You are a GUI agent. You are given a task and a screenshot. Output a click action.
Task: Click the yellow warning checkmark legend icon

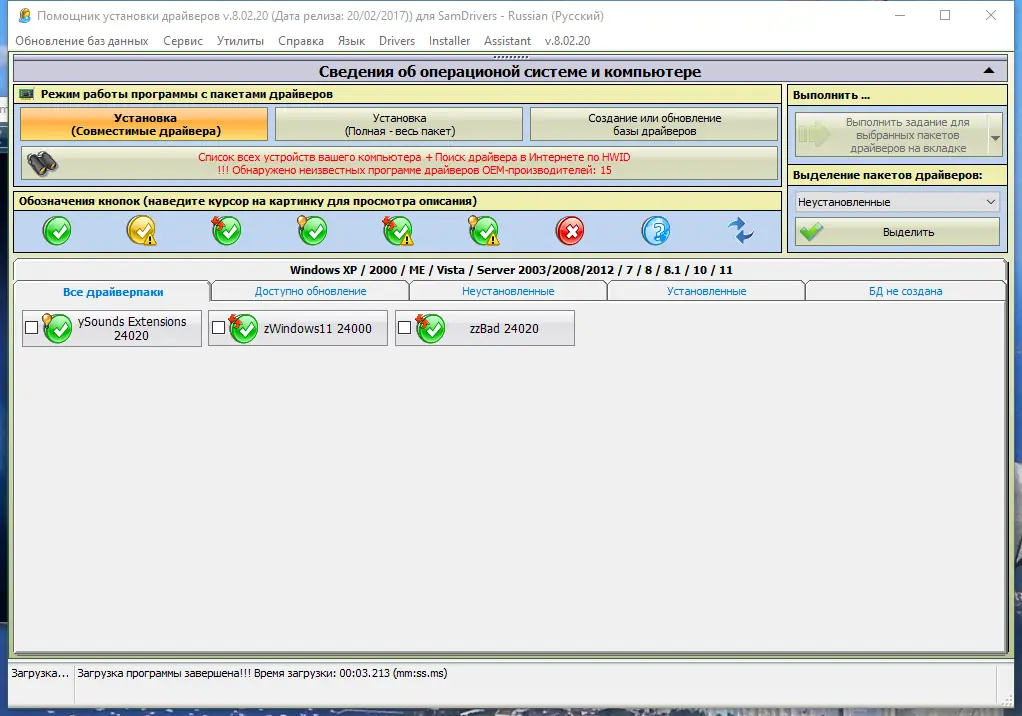142,231
